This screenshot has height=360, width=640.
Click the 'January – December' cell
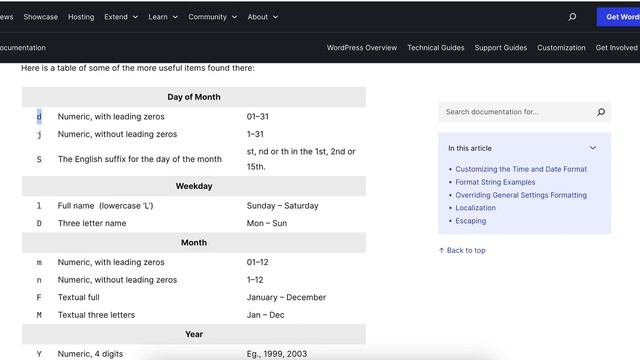pos(286,297)
